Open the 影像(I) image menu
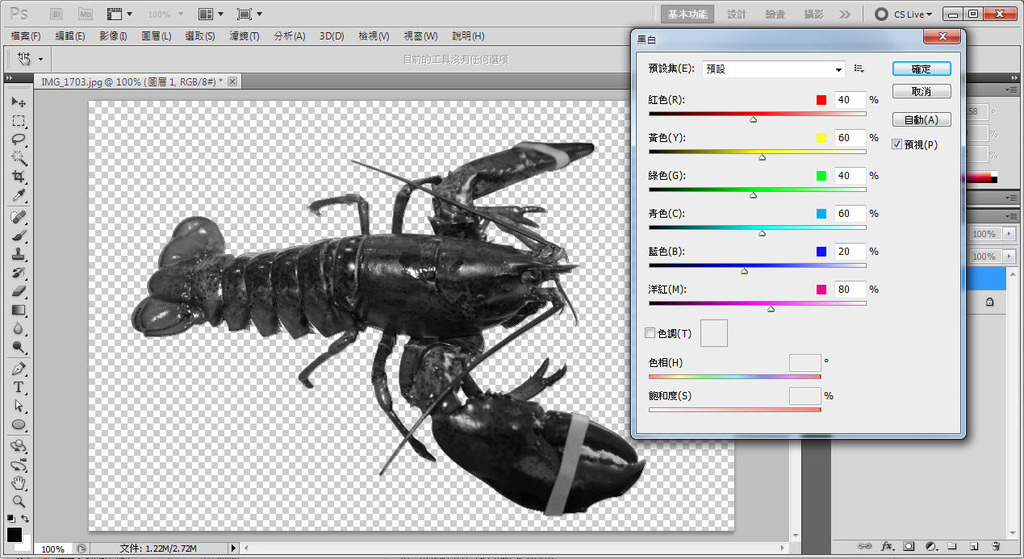 (113, 36)
